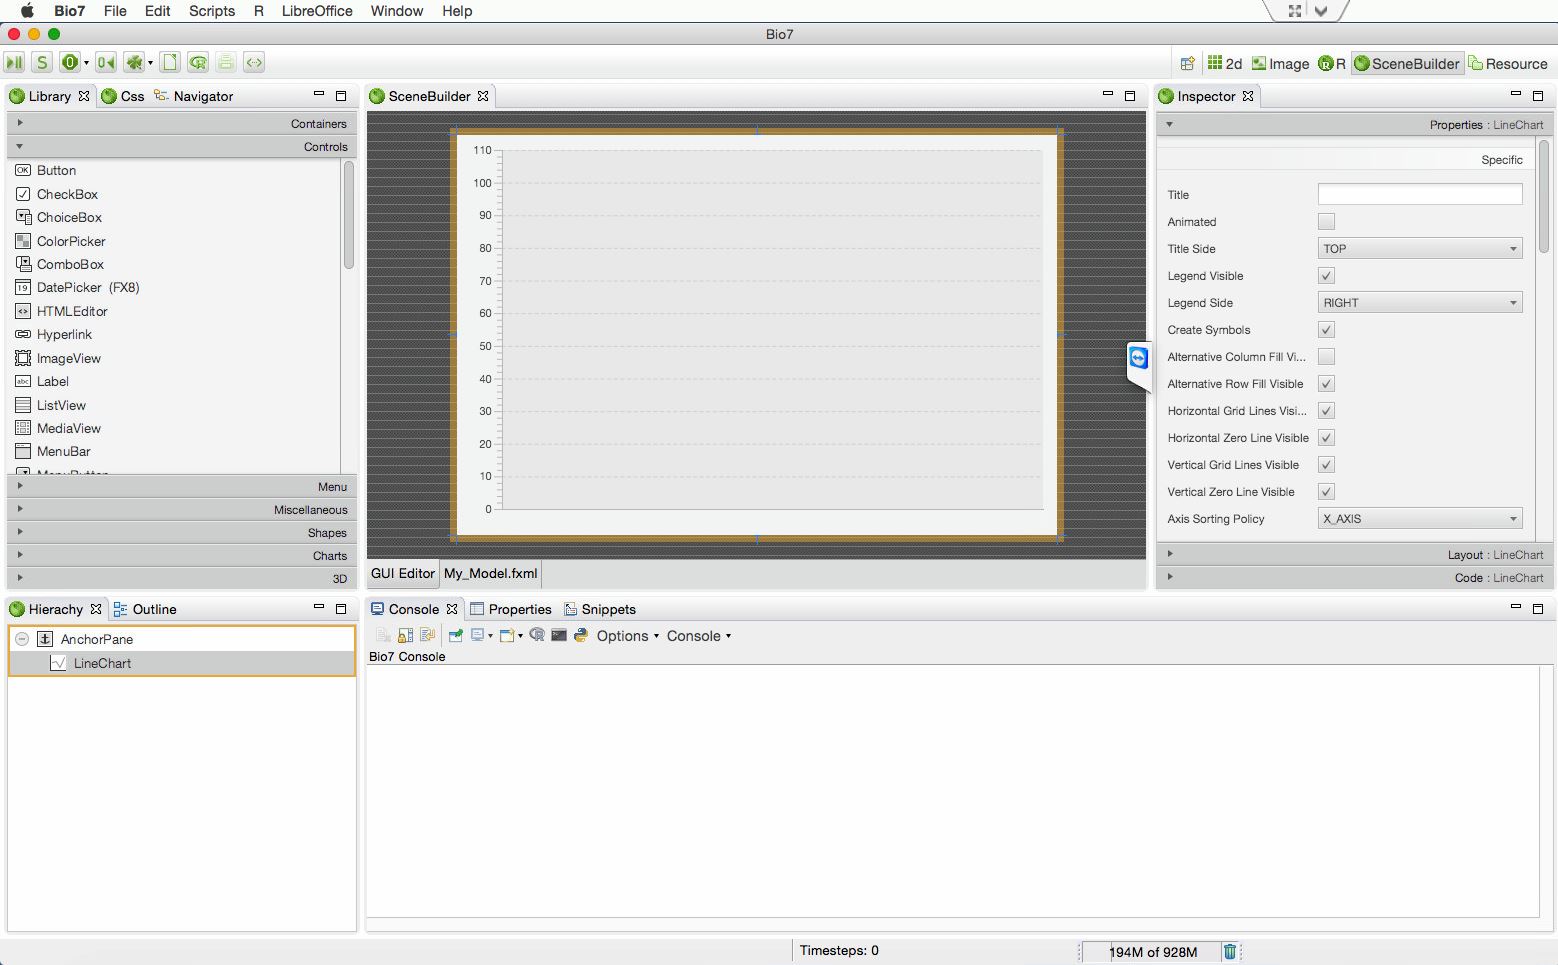This screenshot has height=965, width=1558.
Task: Switch to the Css tab
Action: coord(123,96)
